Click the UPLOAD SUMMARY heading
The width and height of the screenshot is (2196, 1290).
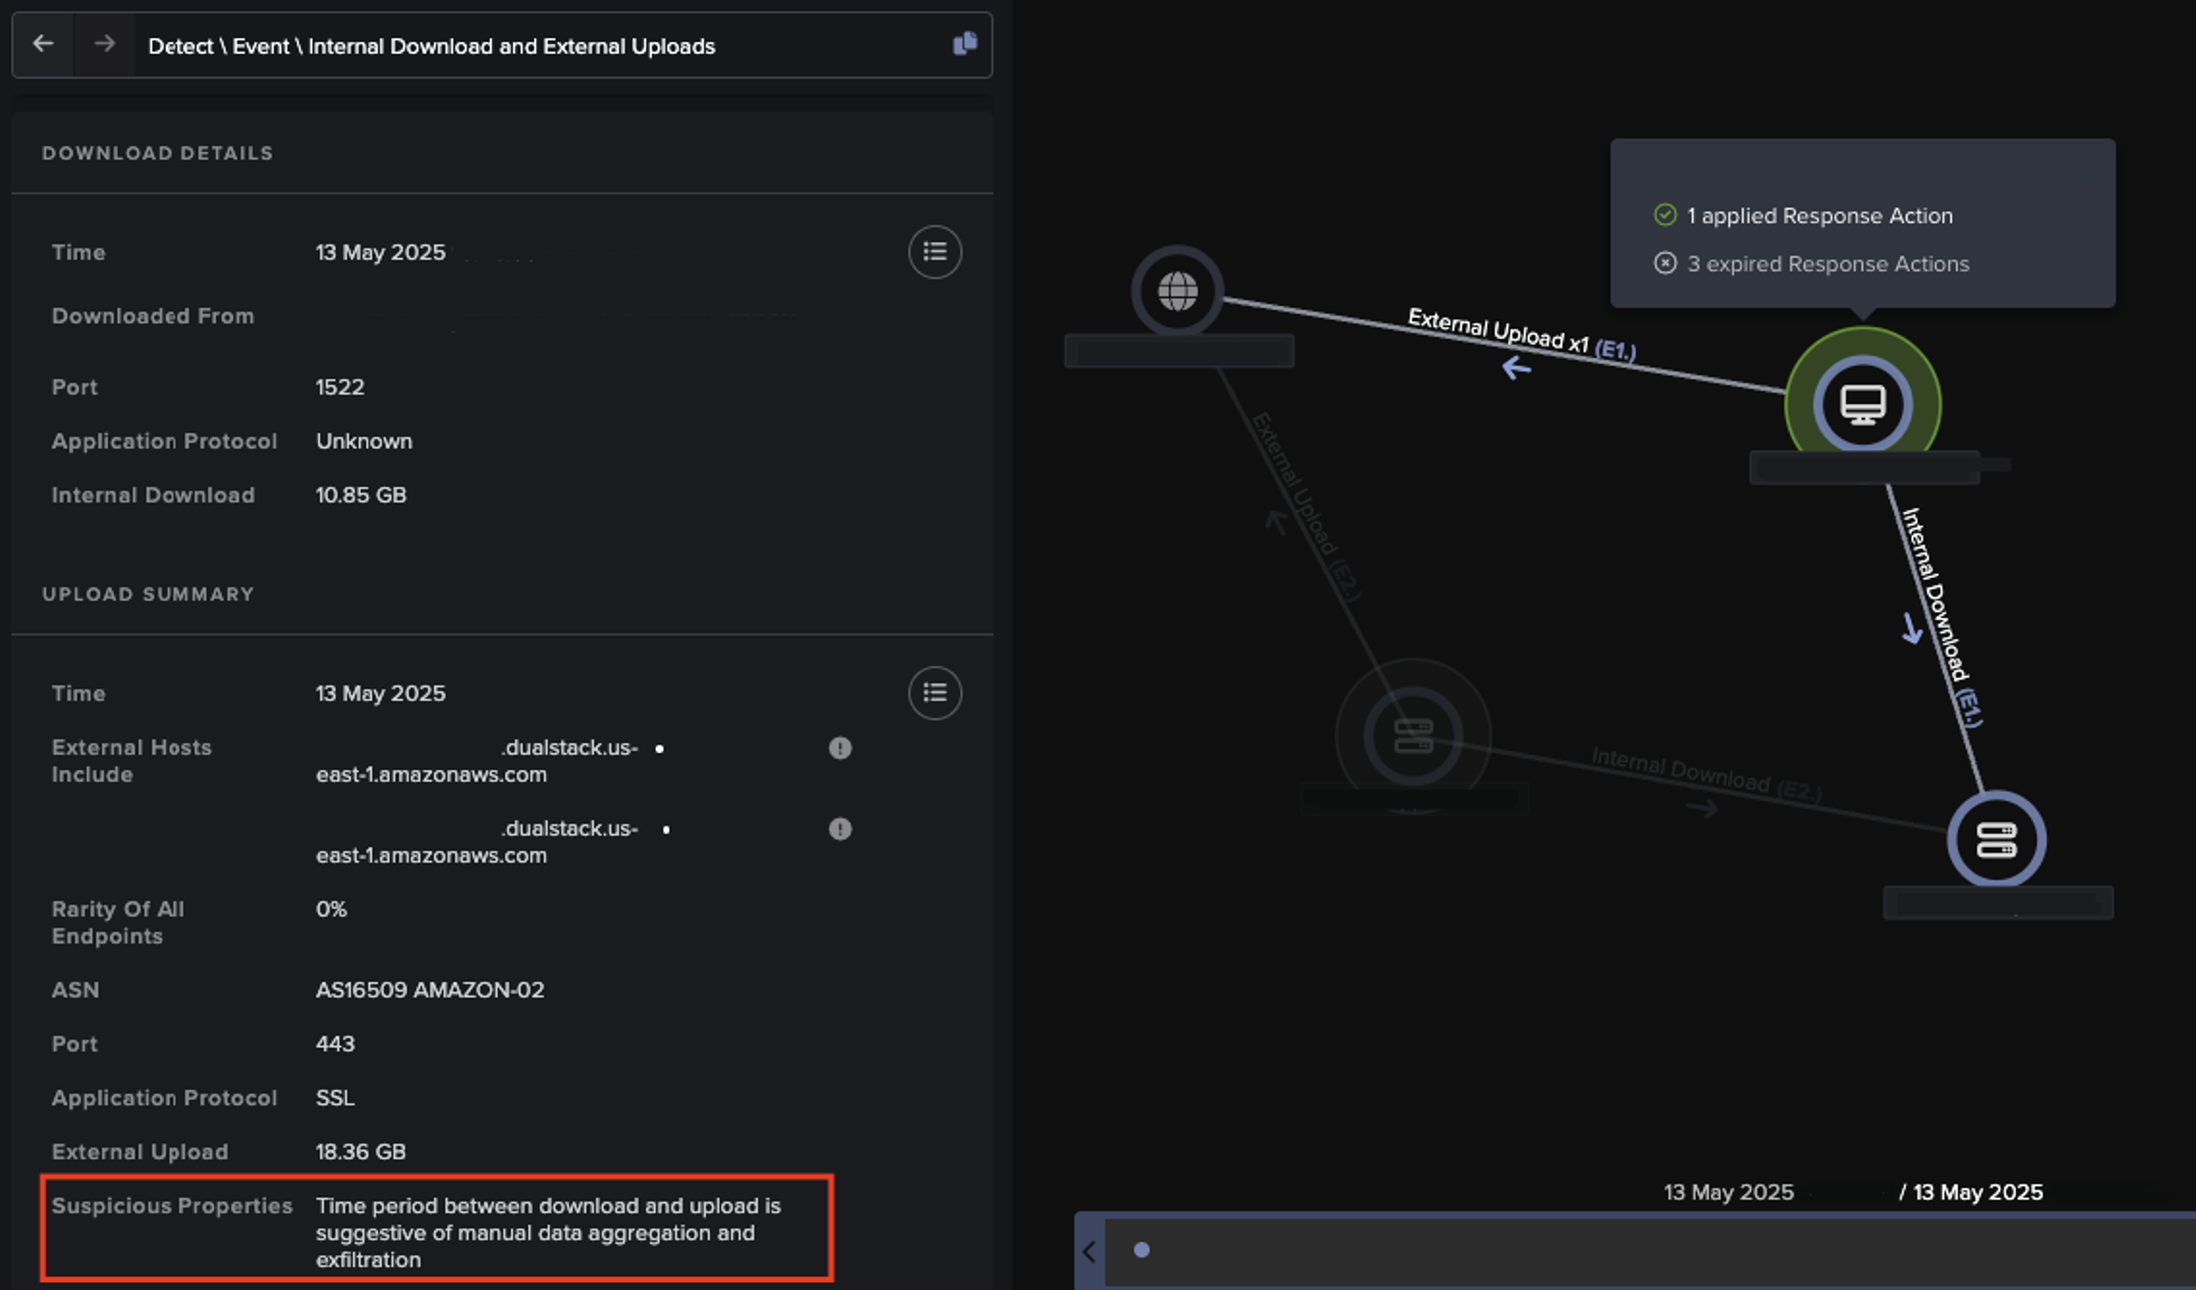click(148, 594)
